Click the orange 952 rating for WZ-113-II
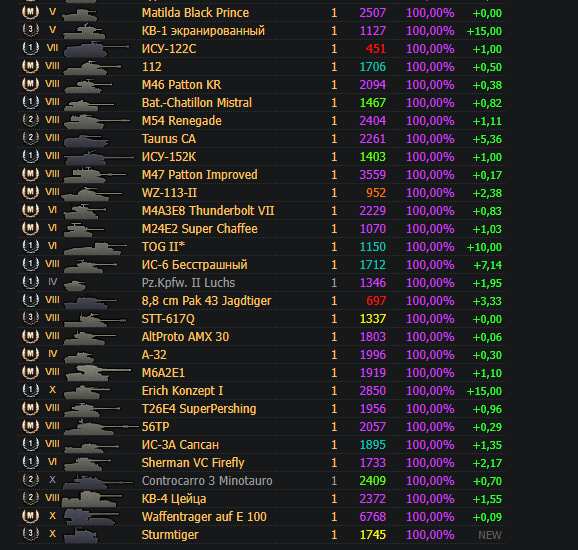578x550 pixels. tap(376, 193)
